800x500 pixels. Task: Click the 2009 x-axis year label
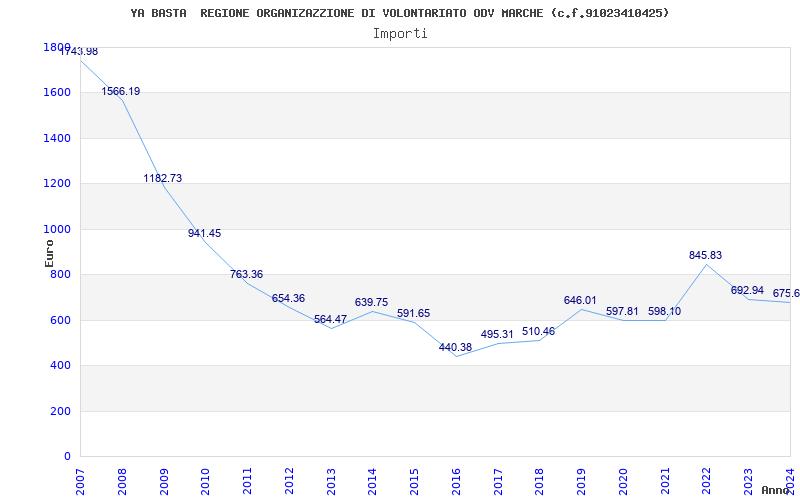coord(164,481)
